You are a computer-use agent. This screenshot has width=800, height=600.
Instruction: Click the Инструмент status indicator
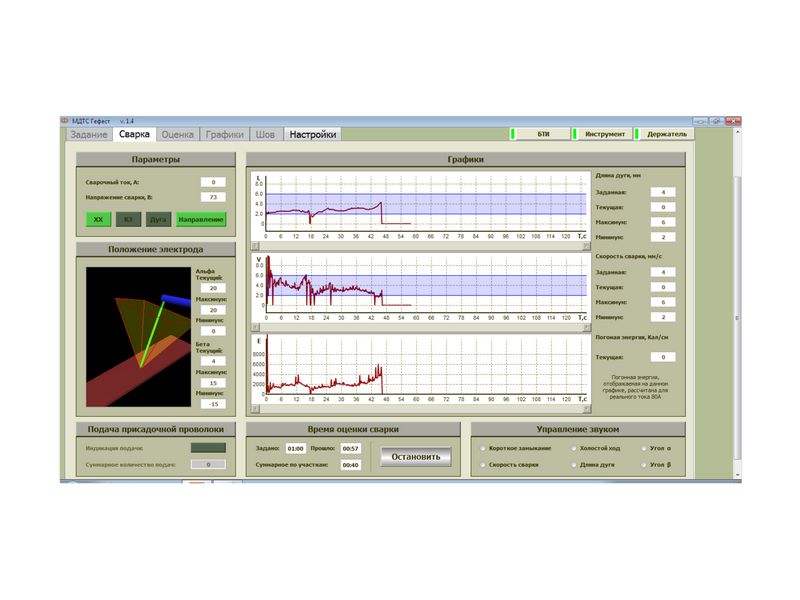605,134
